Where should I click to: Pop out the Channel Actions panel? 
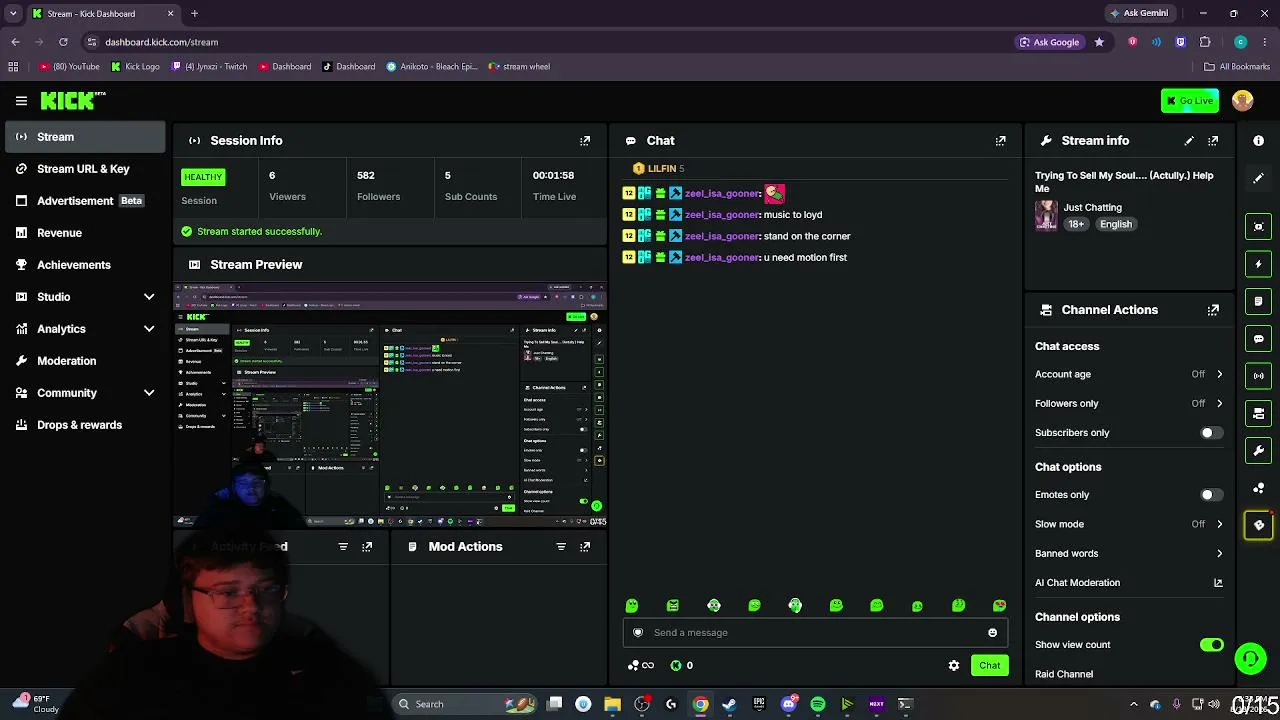1213,310
